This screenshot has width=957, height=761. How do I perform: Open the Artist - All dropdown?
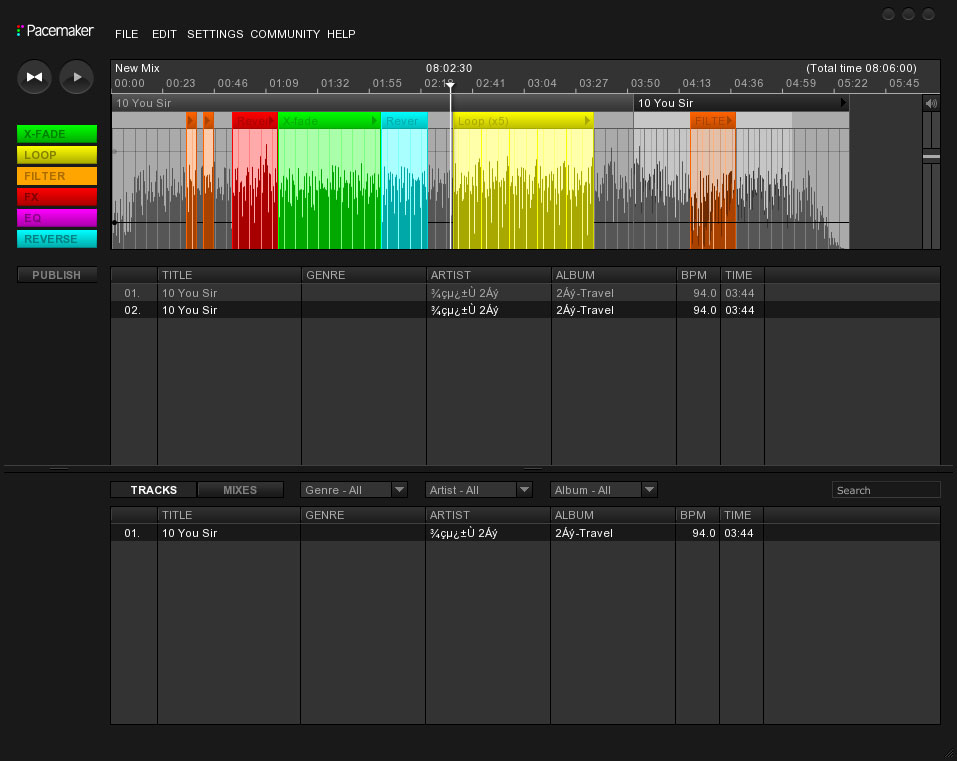coord(478,490)
